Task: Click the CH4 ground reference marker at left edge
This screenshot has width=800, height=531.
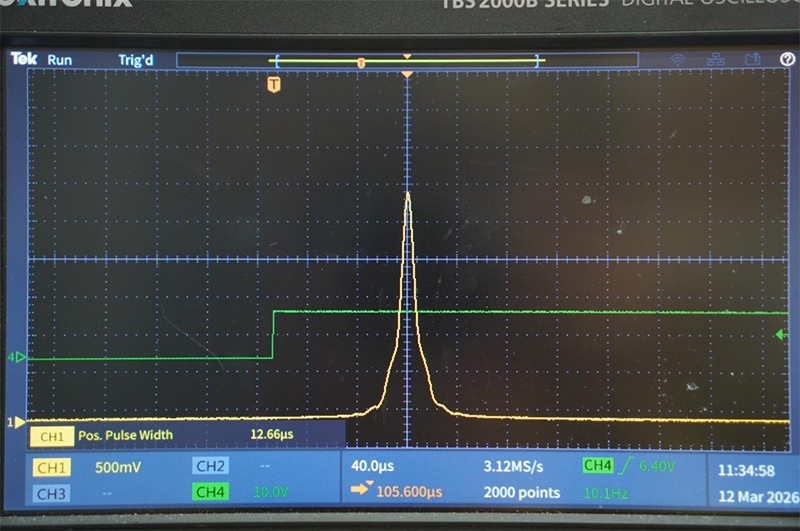Action: pyautogui.click(x=19, y=357)
